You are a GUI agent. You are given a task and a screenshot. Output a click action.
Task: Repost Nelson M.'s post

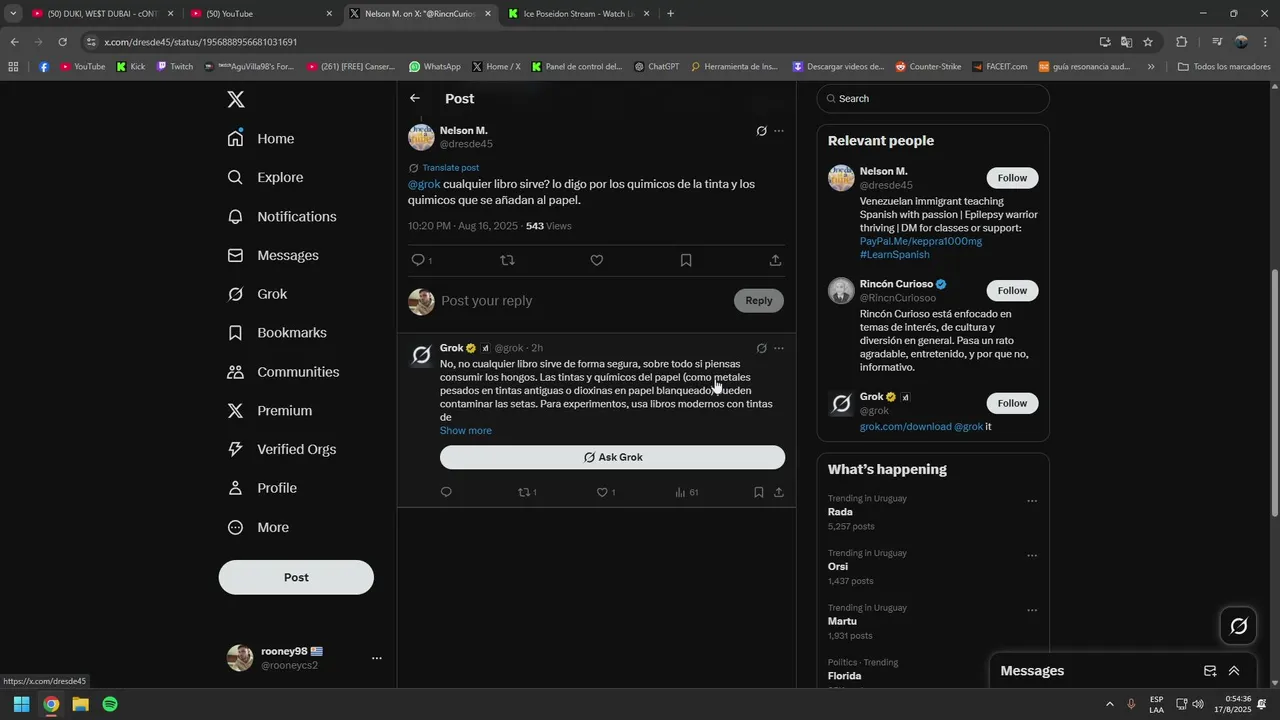click(x=507, y=260)
